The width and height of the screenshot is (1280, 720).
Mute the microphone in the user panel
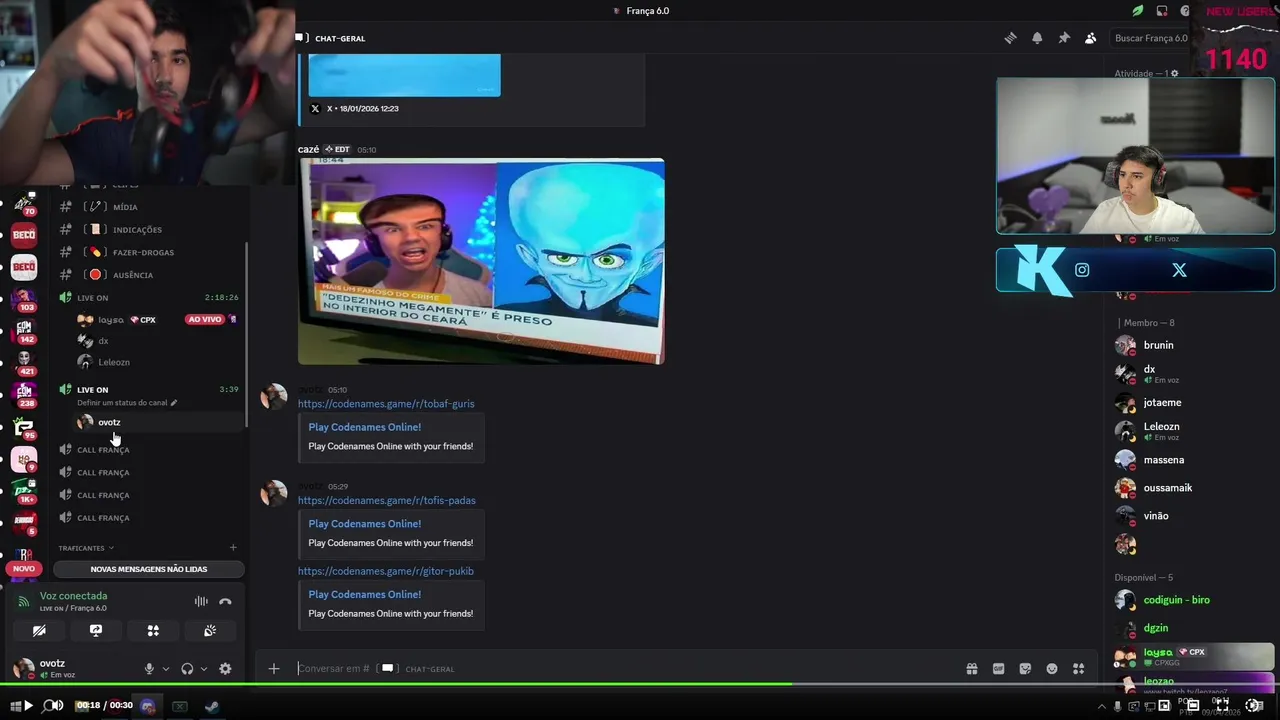pyautogui.click(x=149, y=669)
